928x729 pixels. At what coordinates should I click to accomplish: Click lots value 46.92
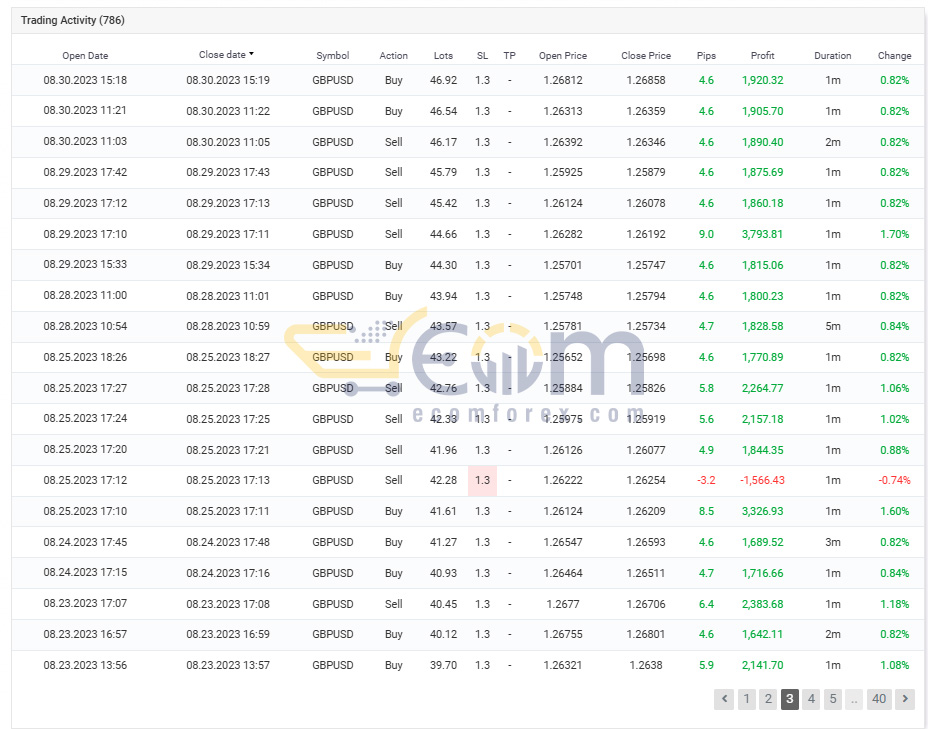443,80
